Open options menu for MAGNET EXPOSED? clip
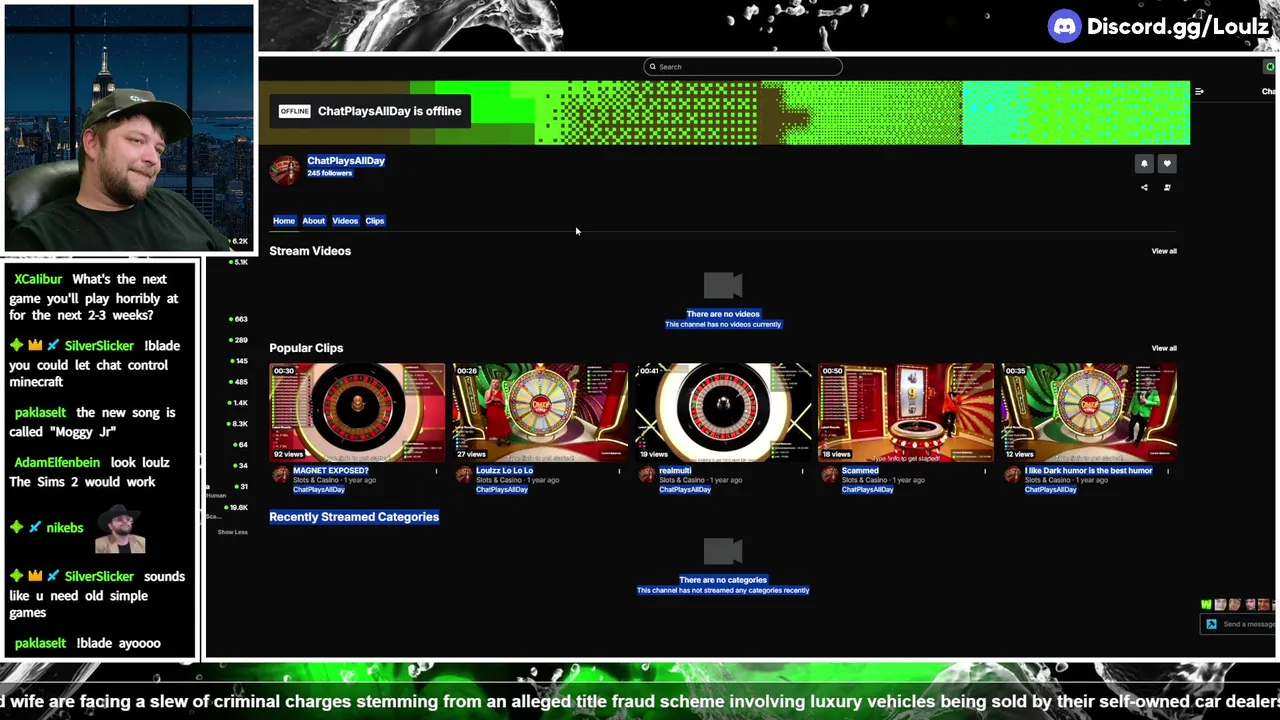 click(436, 471)
